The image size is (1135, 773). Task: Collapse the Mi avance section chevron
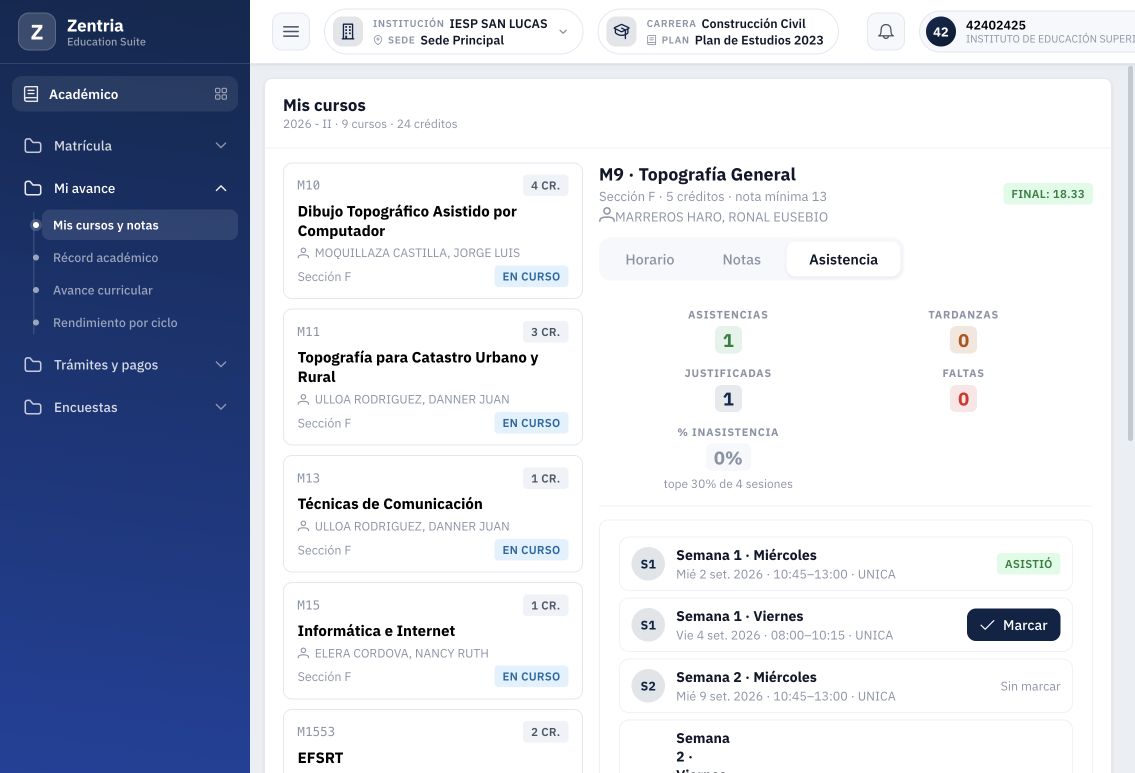click(221, 188)
